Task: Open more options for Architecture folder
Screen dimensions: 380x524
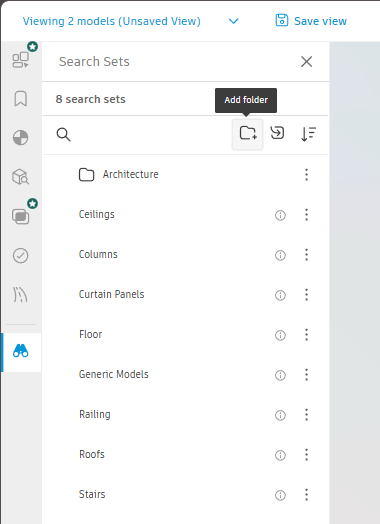Action: click(x=306, y=174)
